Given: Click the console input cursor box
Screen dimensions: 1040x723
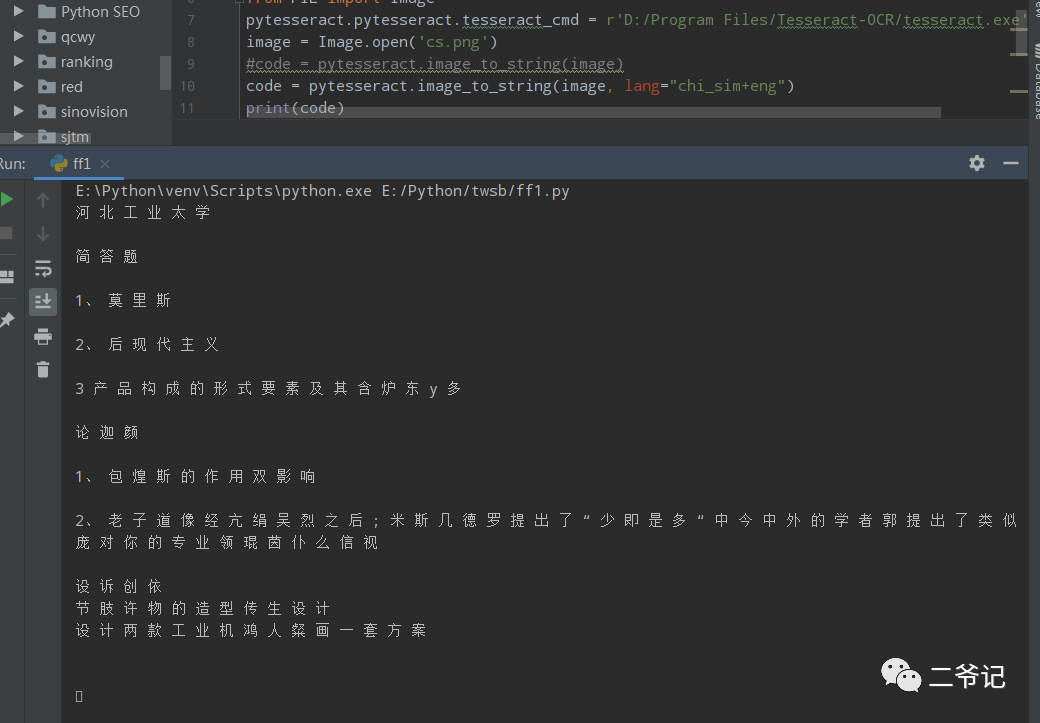Looking at the screenshot, I should point(79,696).
